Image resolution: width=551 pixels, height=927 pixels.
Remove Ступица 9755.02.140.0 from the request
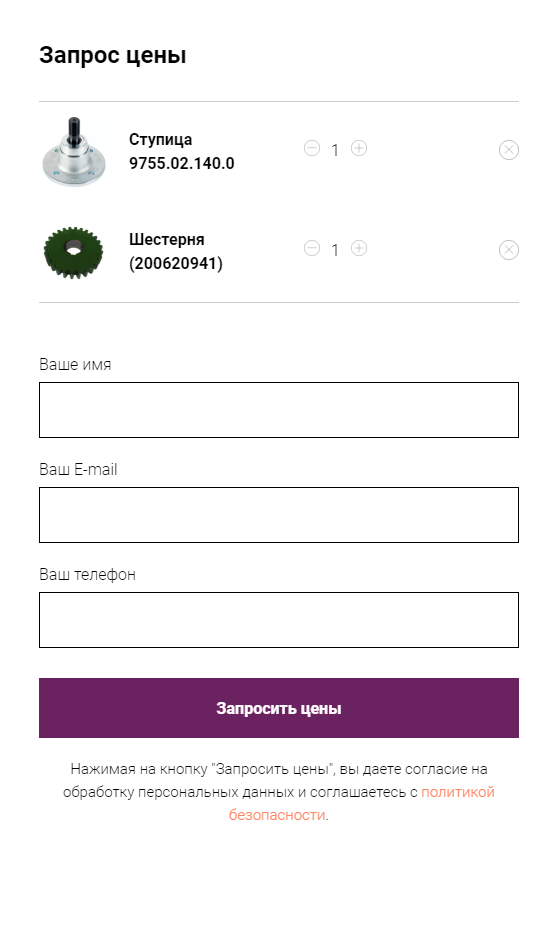point(508,150)
